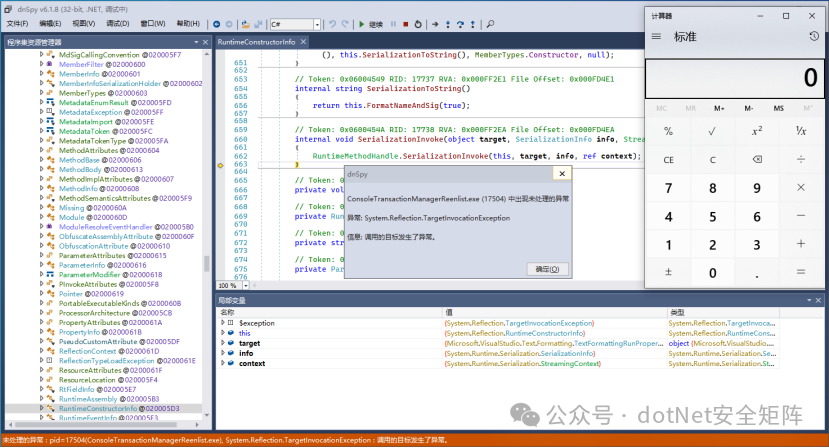829x448 pixels.
Task: Click the undo arrow in dnSpy toolbar
Action: [333, 24]
